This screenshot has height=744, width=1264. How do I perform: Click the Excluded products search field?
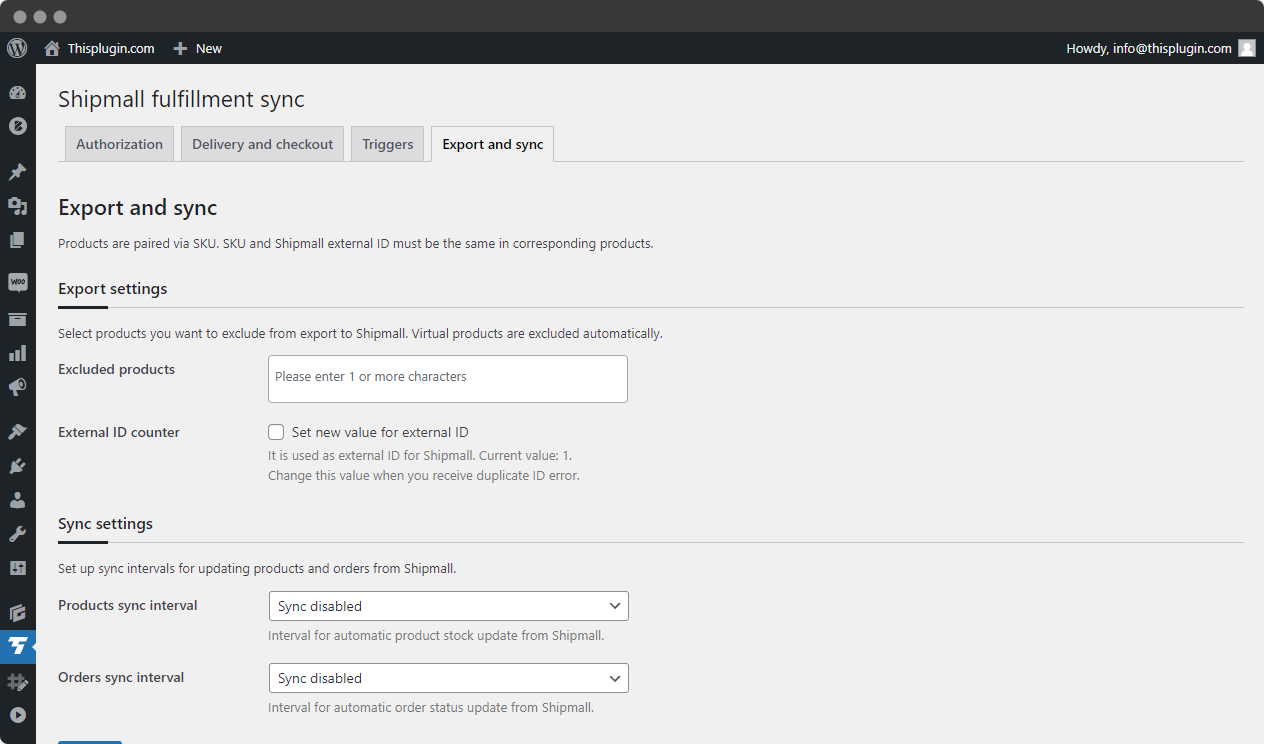point(447,378)
